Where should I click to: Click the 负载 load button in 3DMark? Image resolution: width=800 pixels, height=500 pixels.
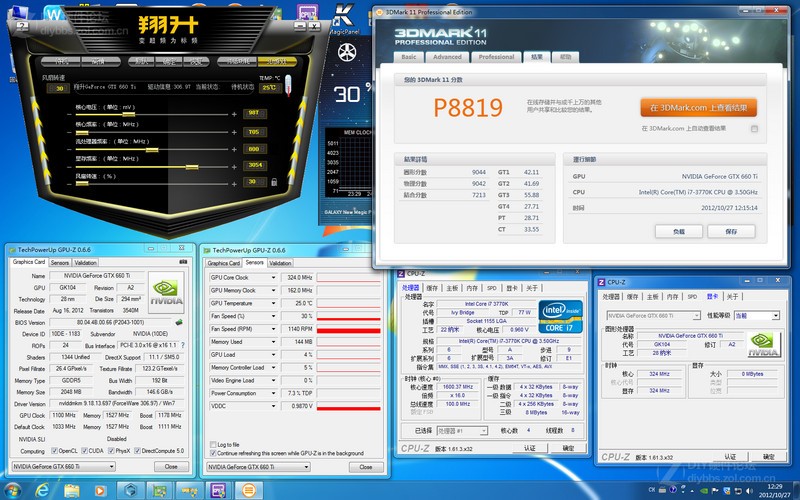(x=679, y=232)
